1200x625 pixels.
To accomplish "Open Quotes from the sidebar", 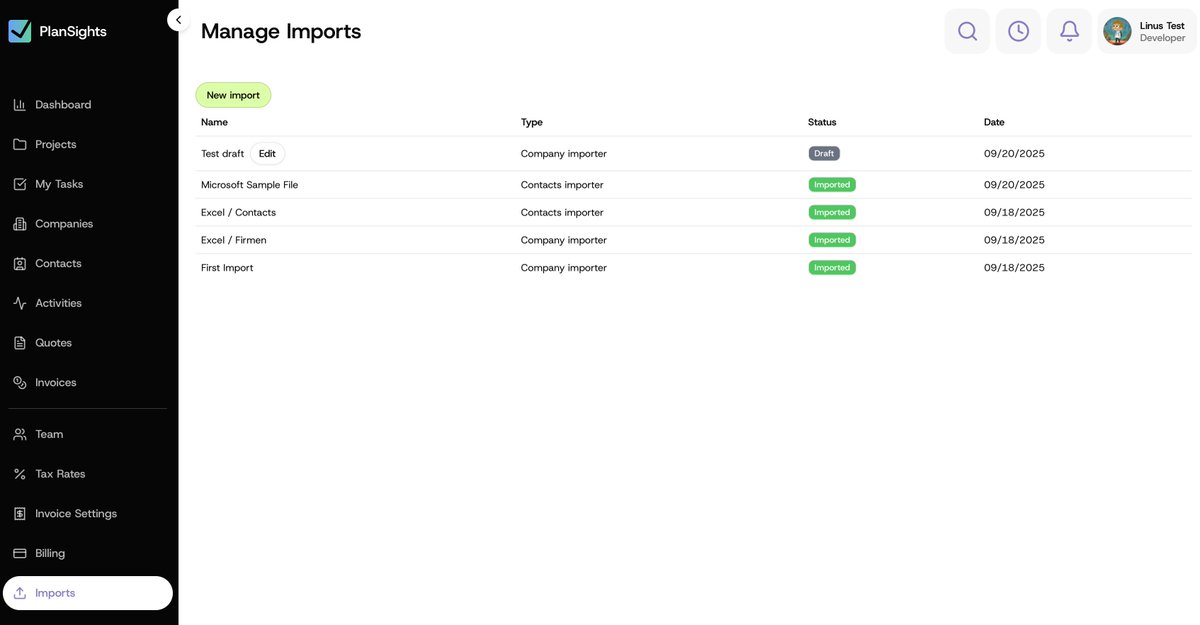I will point(53,343).
